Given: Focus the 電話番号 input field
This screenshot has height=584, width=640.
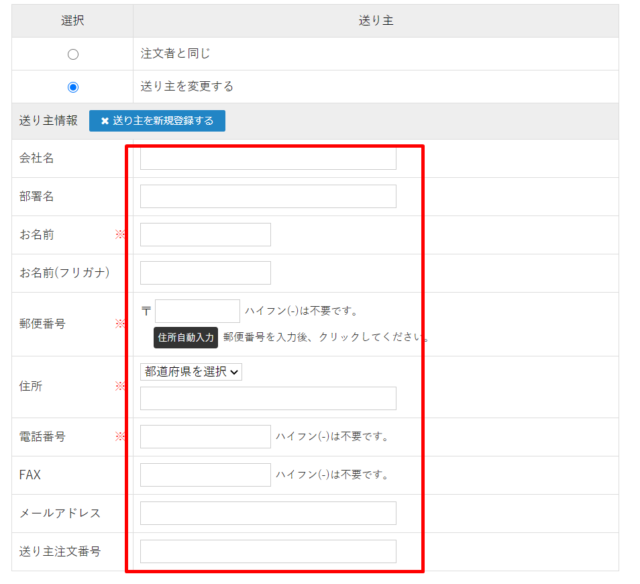Looking at the screenshot, I should pyautogui.click(x=205, y=437).
